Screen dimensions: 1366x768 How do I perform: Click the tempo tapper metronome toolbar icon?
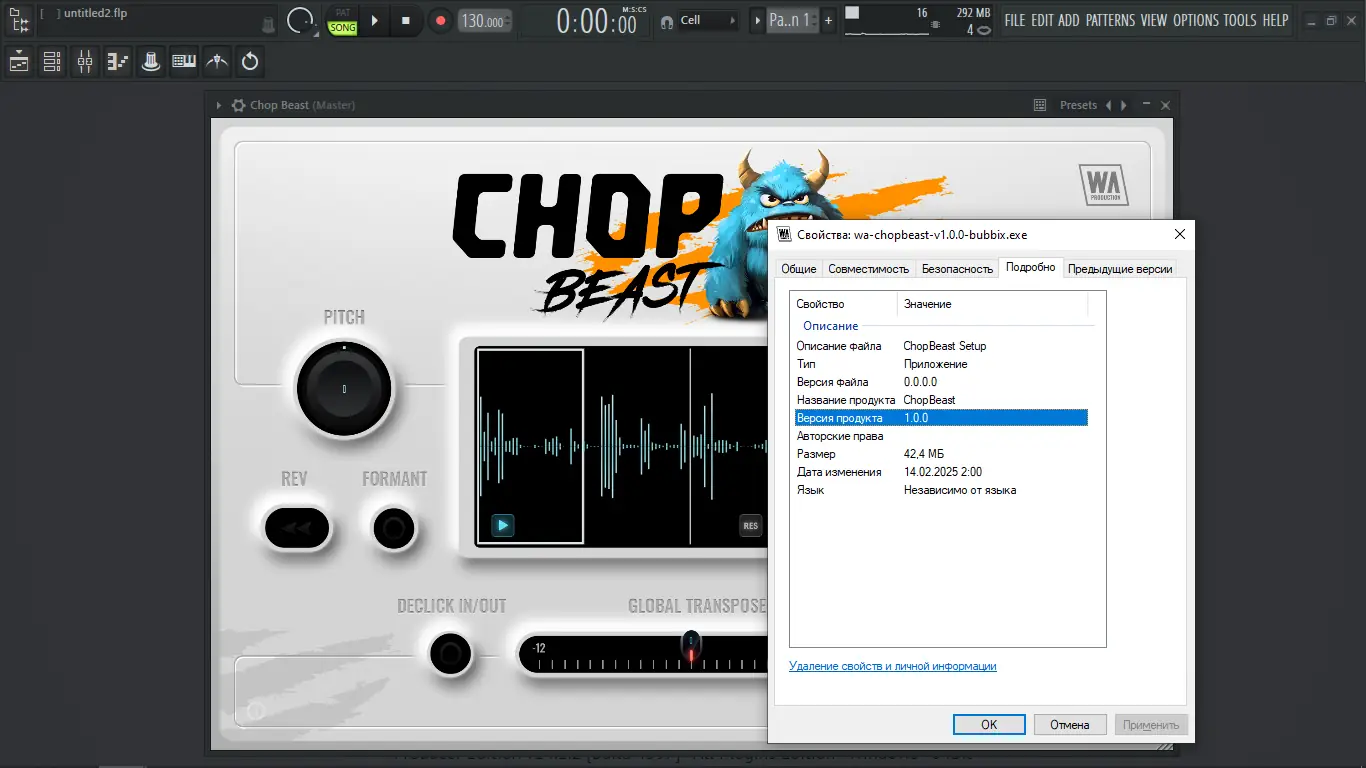217,62
